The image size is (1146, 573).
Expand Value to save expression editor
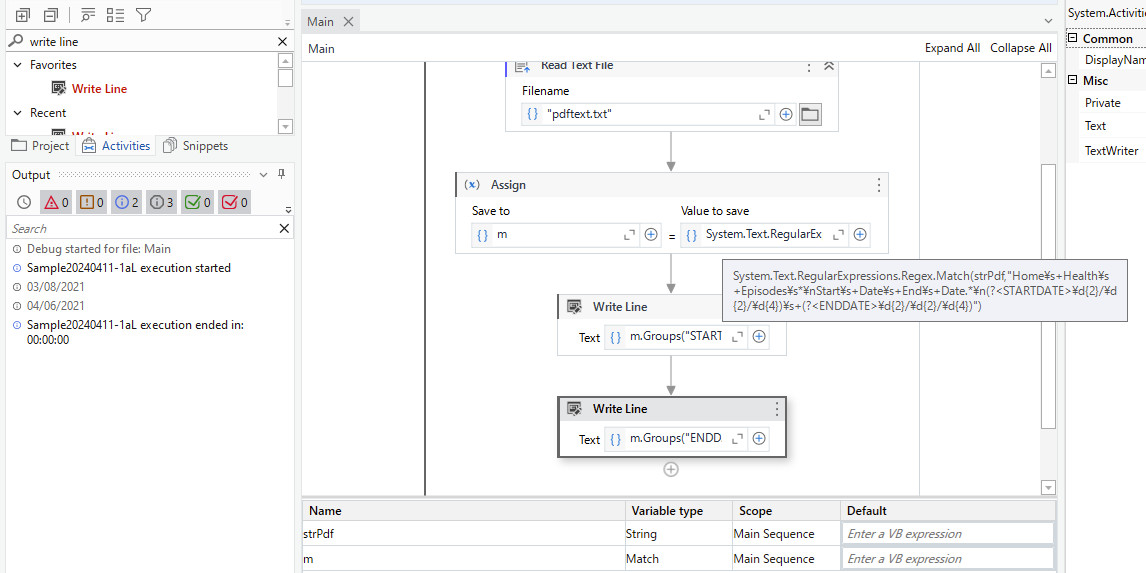coord(839,235)
